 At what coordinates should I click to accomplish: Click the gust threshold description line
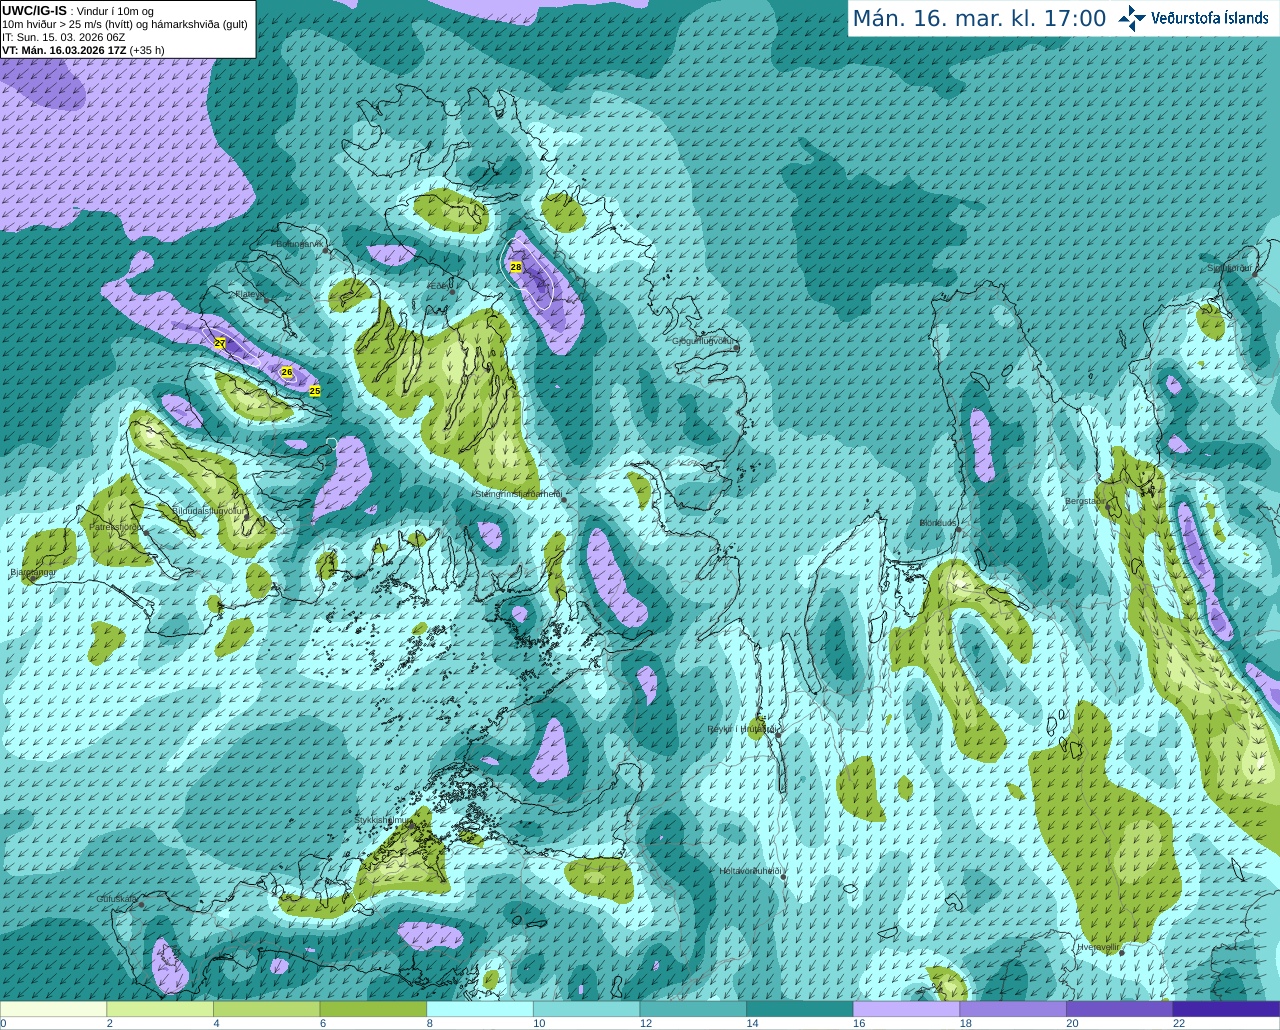[x=125, y=24]
